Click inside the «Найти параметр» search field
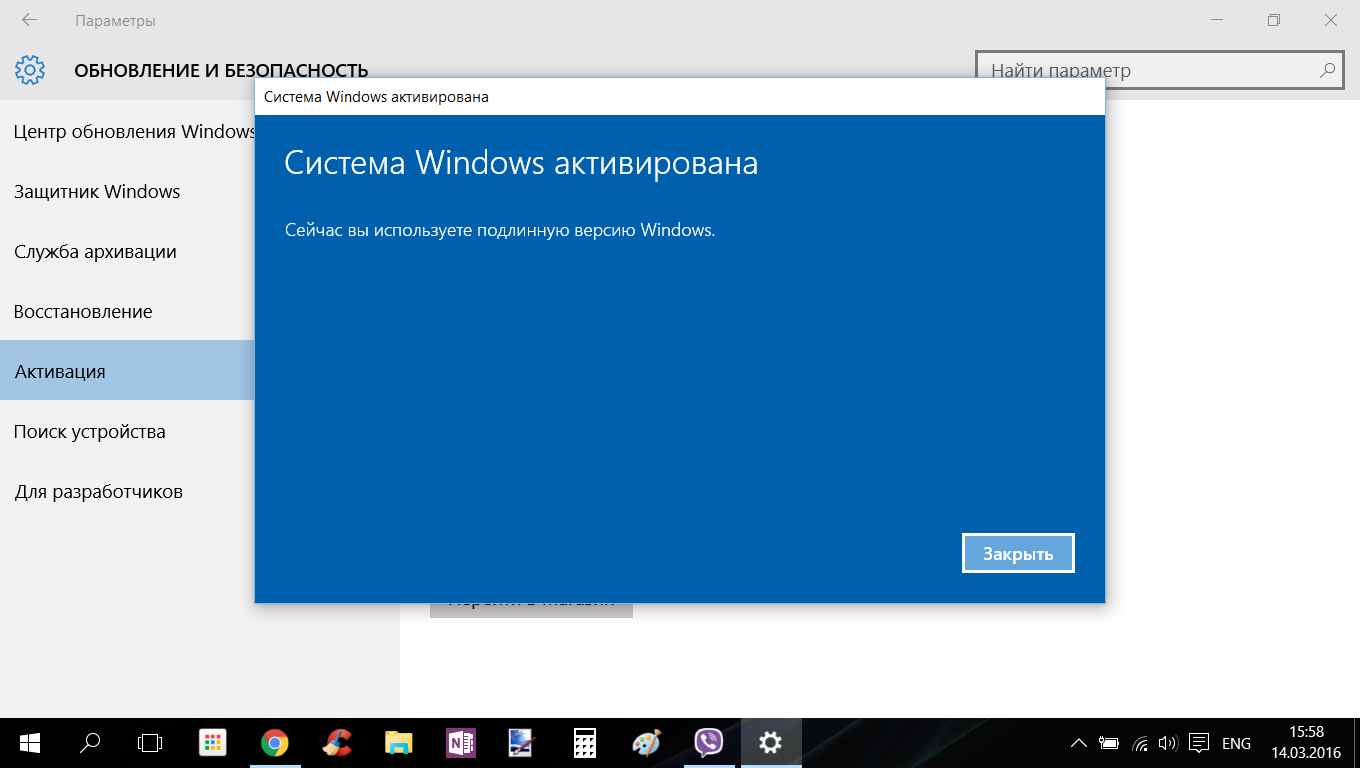The width and height of the screenshot is (1360, 768). tap(1160, 70)
